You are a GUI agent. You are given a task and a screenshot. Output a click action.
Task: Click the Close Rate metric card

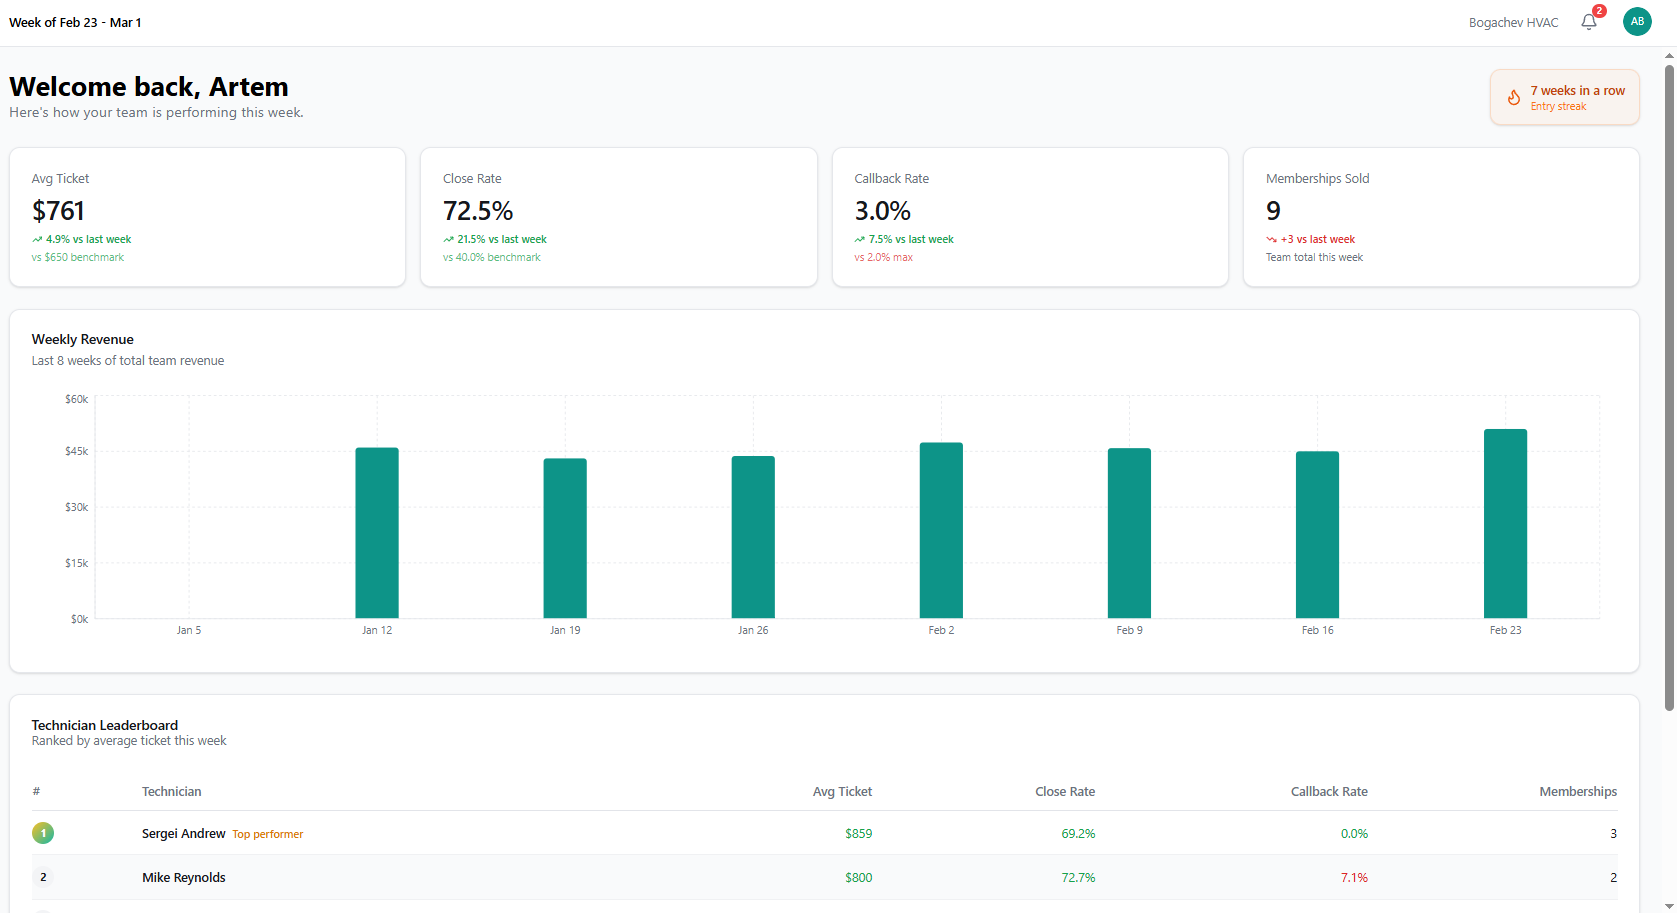[x=618, y=217]
